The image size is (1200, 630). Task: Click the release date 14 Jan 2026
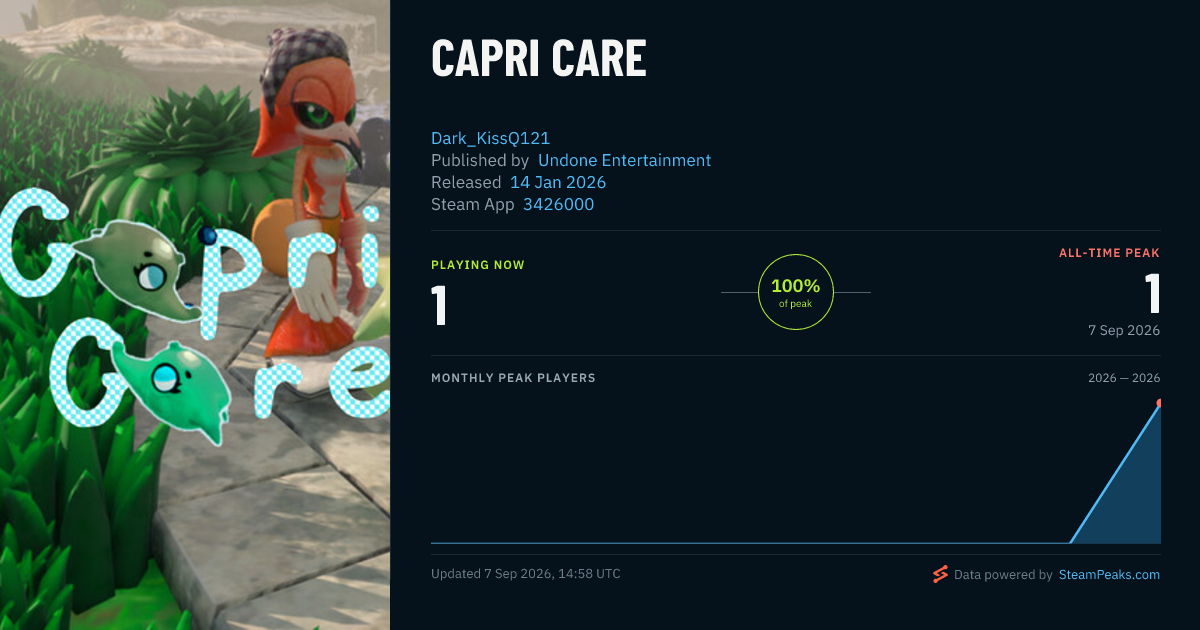pyautogui.click(x=558, y=182)
